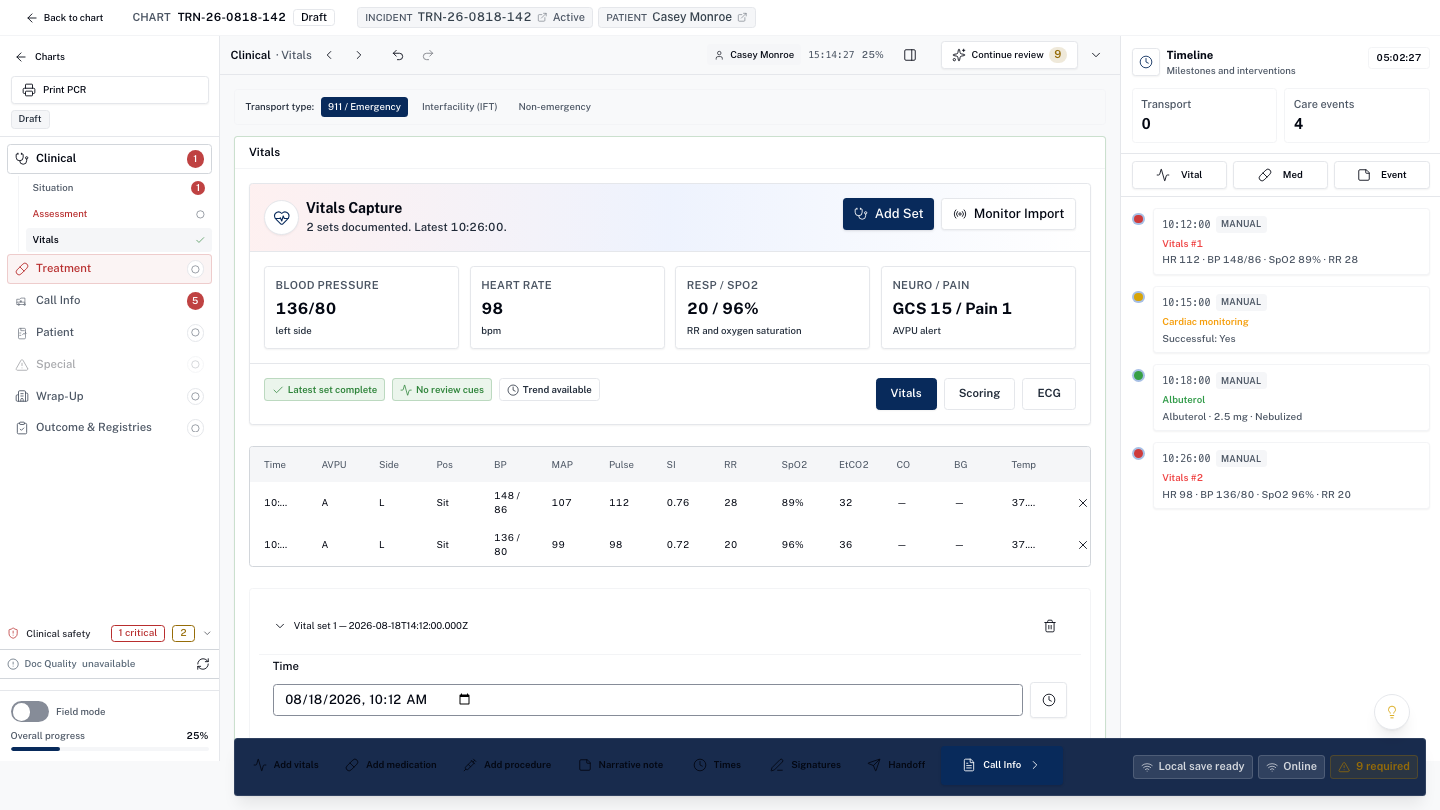Toggle Field mode switch

click(x=30, y=711)
